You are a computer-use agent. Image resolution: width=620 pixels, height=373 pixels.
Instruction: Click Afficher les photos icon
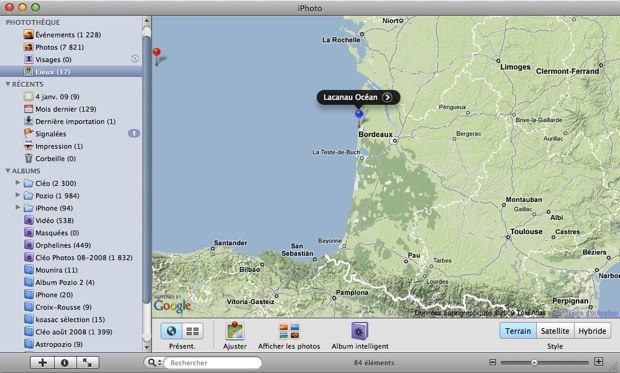[289, 331]
